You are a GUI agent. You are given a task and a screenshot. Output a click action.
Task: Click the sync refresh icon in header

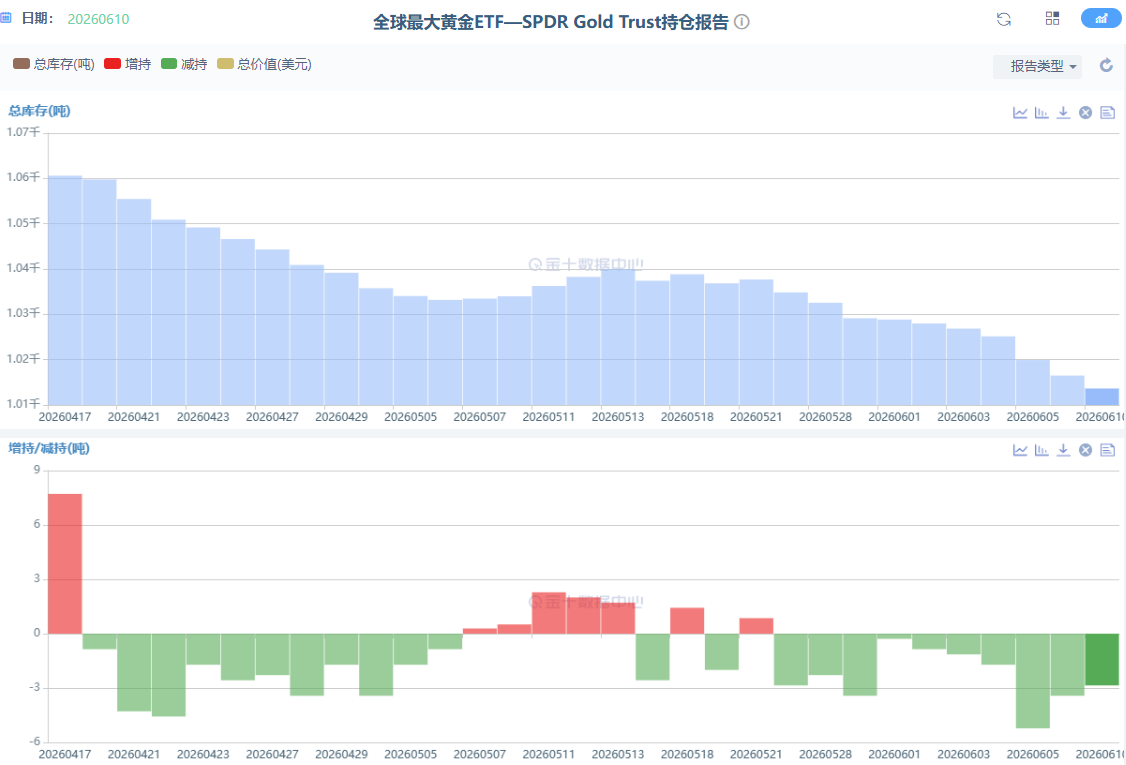tap(1004, 19)
